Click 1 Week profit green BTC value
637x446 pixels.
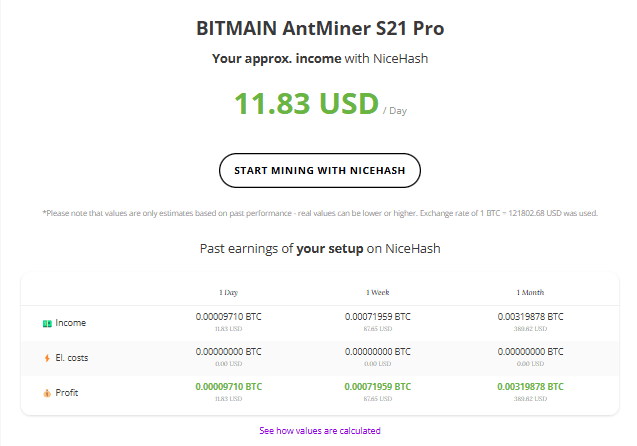378,386
